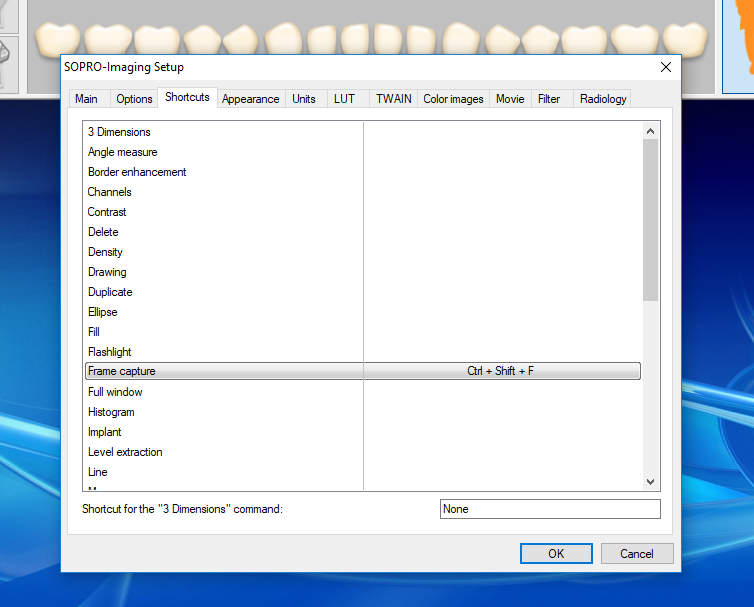Select the Ellipse command row

coord(363,312)
